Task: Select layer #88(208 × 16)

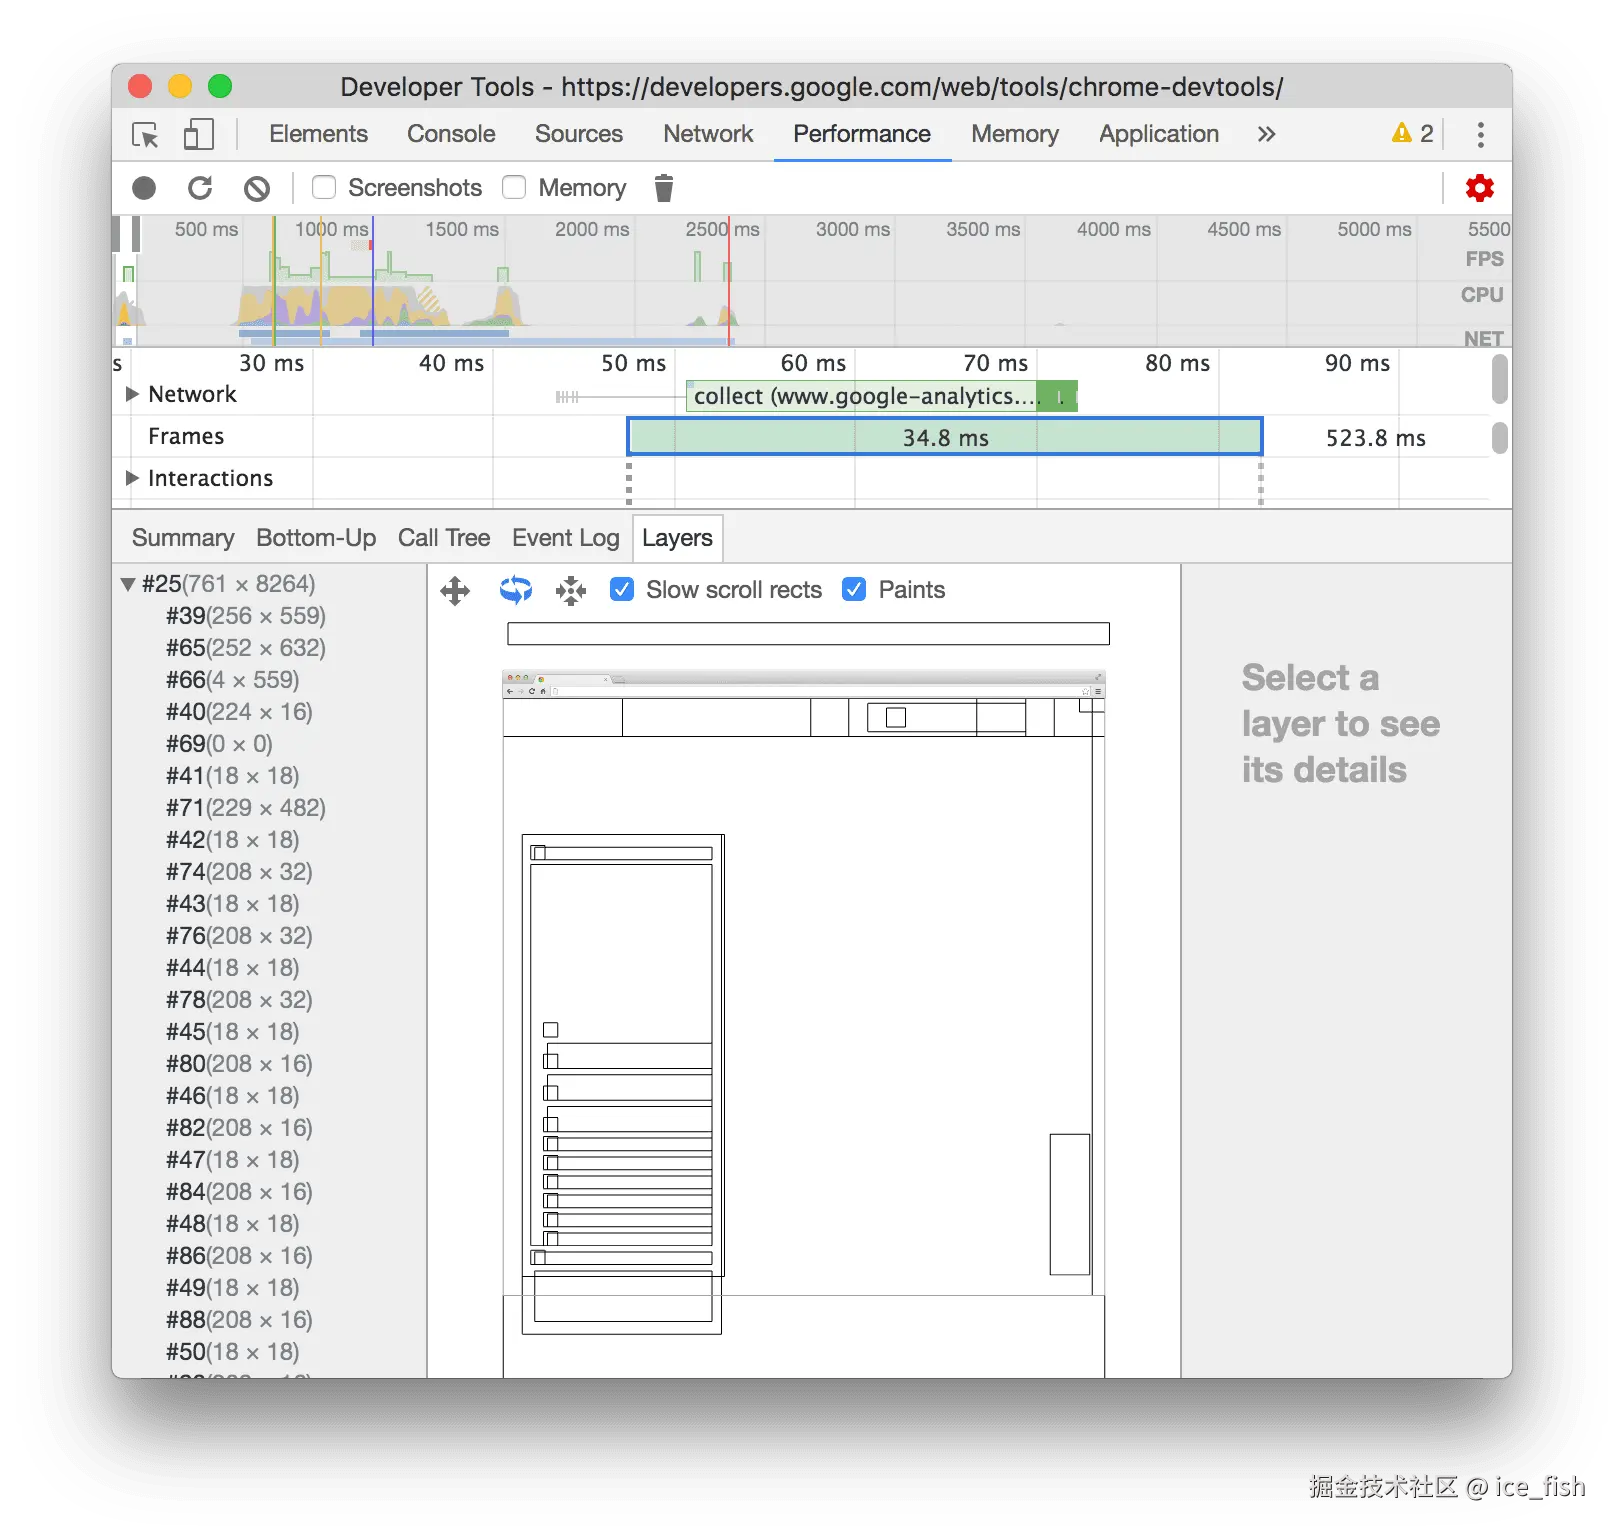Action: (239, 1320)
